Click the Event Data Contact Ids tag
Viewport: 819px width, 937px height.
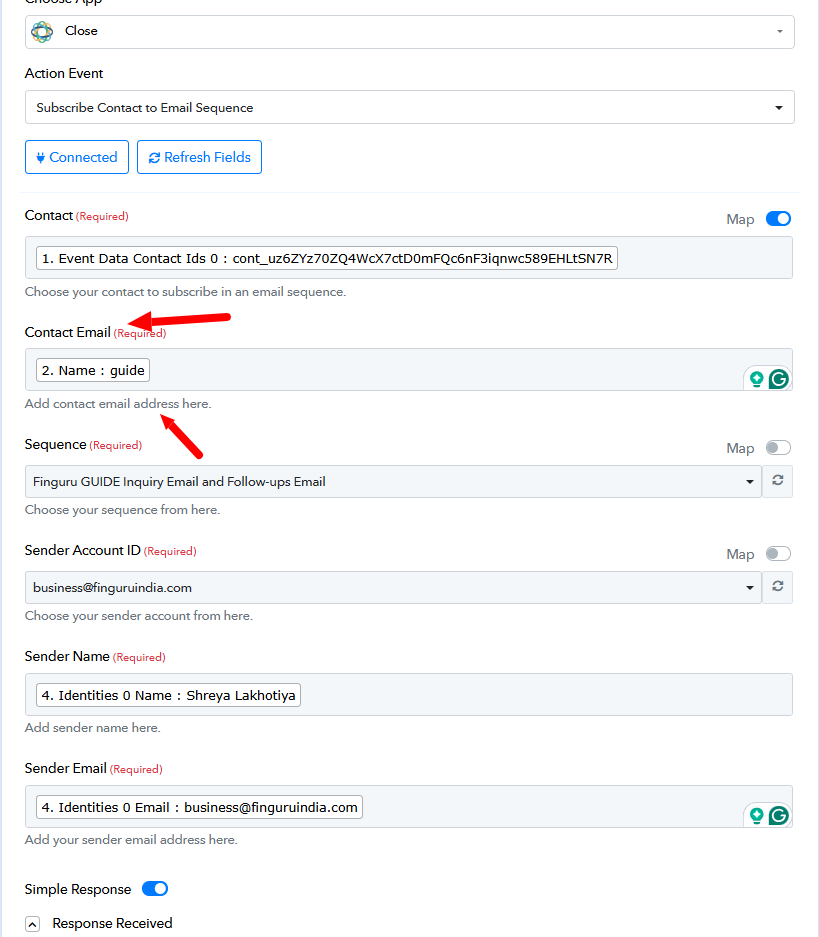coord(327,258)
